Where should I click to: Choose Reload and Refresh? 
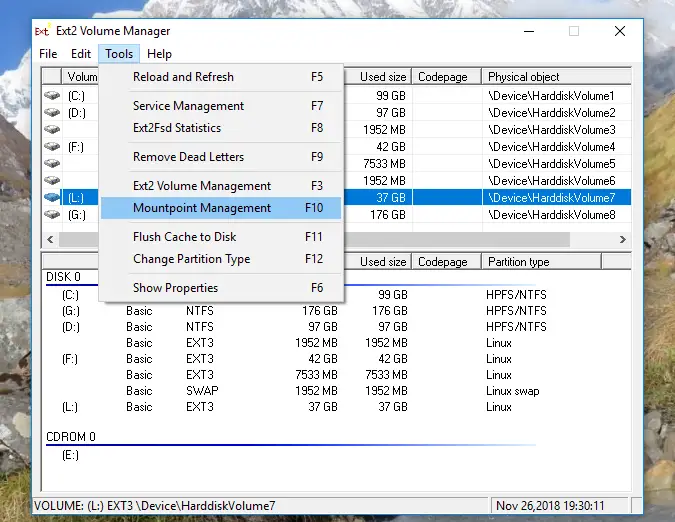(x=221, y=77)
